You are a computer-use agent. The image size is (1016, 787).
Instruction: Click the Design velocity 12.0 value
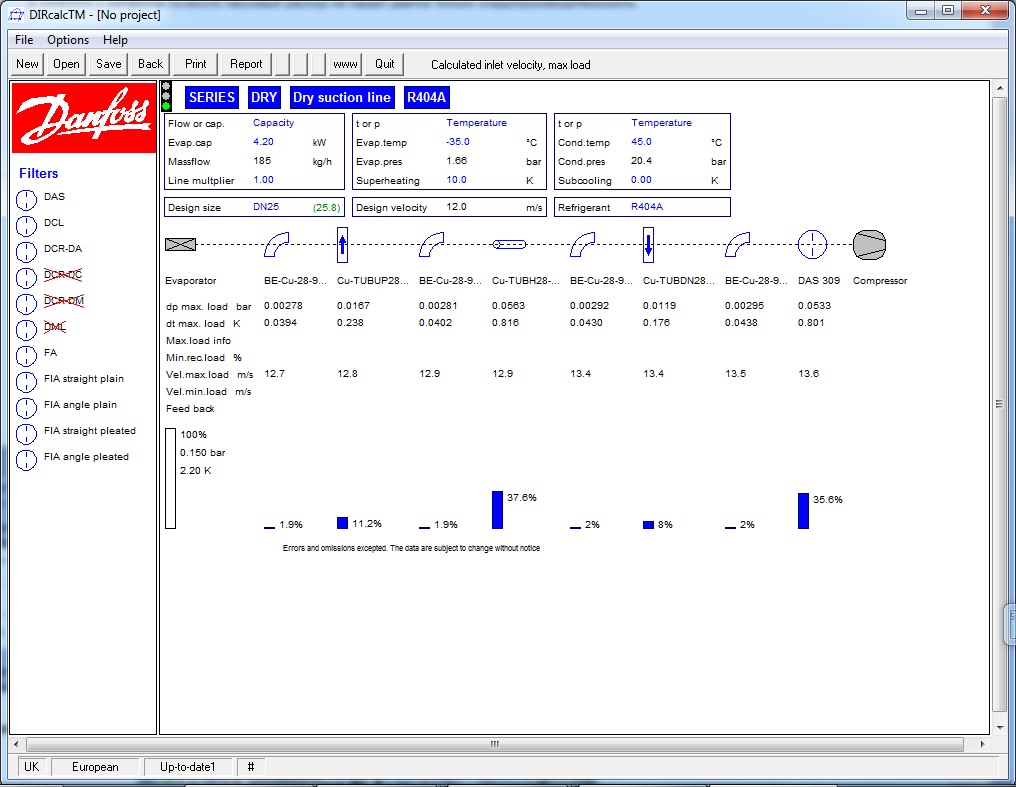(456, 207)
